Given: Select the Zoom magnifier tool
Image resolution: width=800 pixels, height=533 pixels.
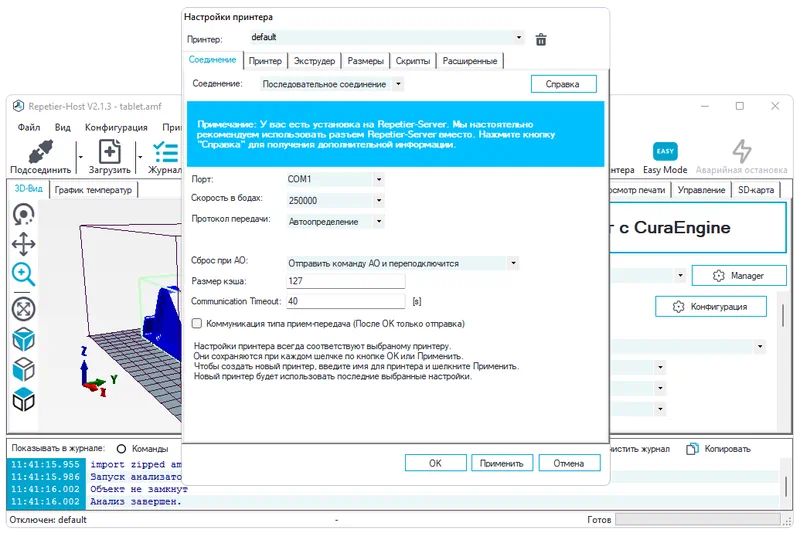Looking at the screenshot, I should [23, 274].
